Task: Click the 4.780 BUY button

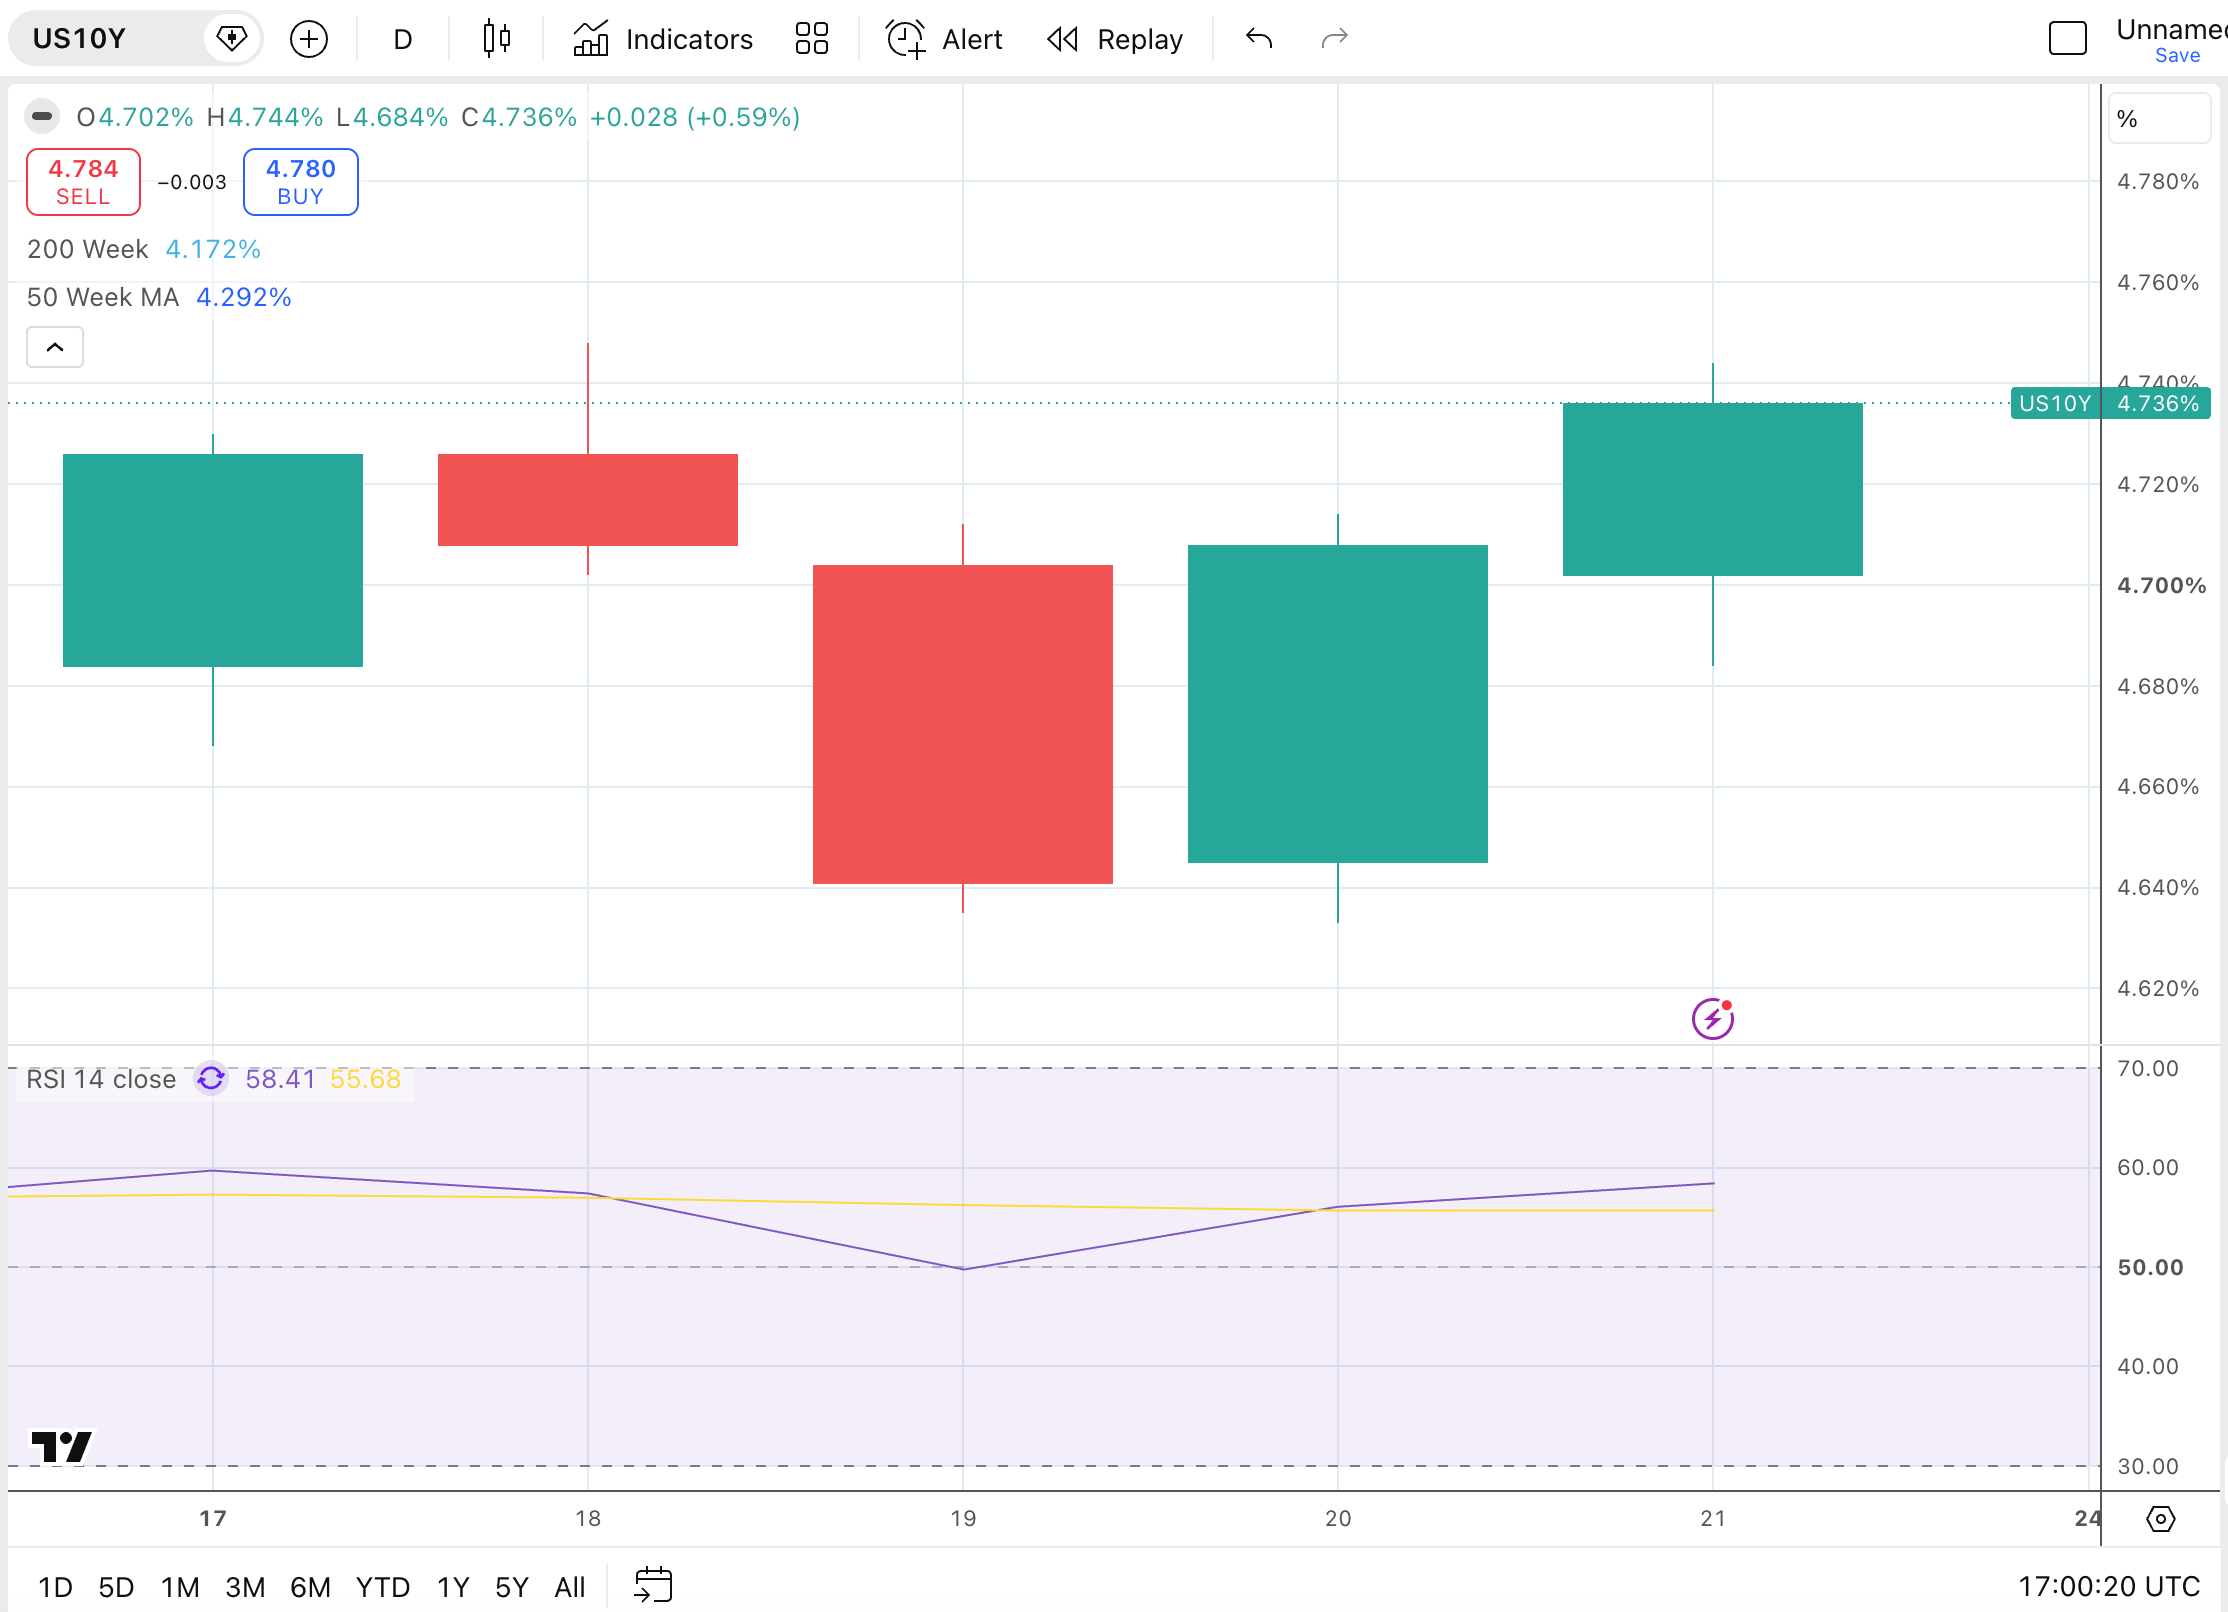Action: [x=301, y=182]
